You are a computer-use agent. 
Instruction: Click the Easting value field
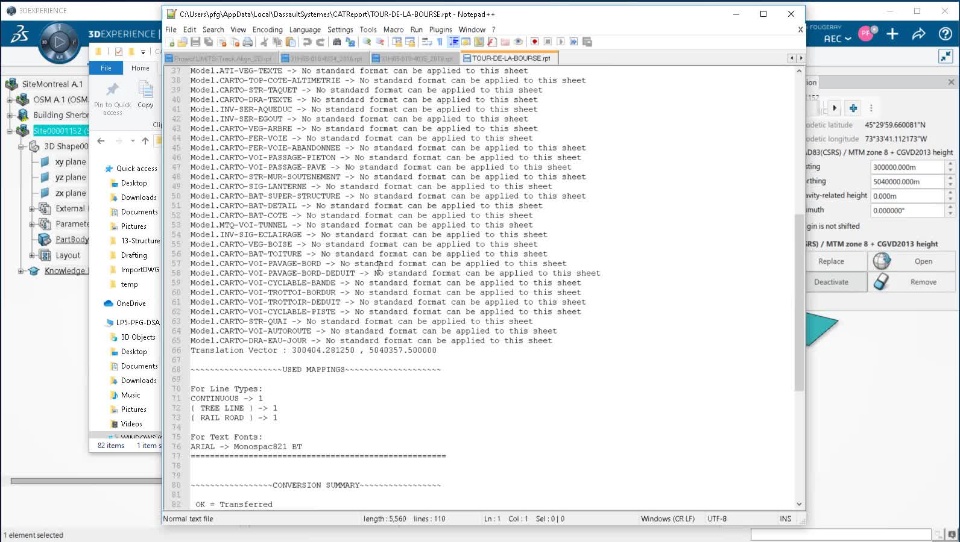pos(907,167)
